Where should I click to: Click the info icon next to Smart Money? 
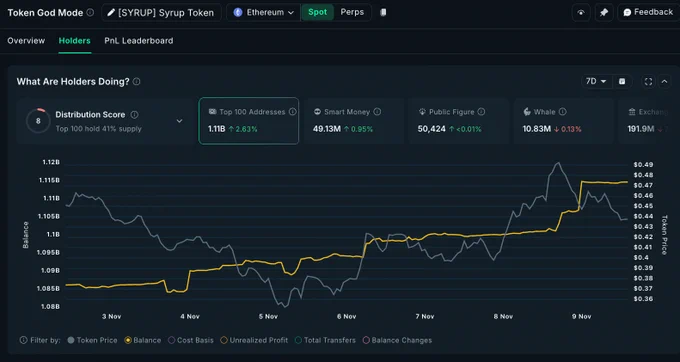[377, 112]
